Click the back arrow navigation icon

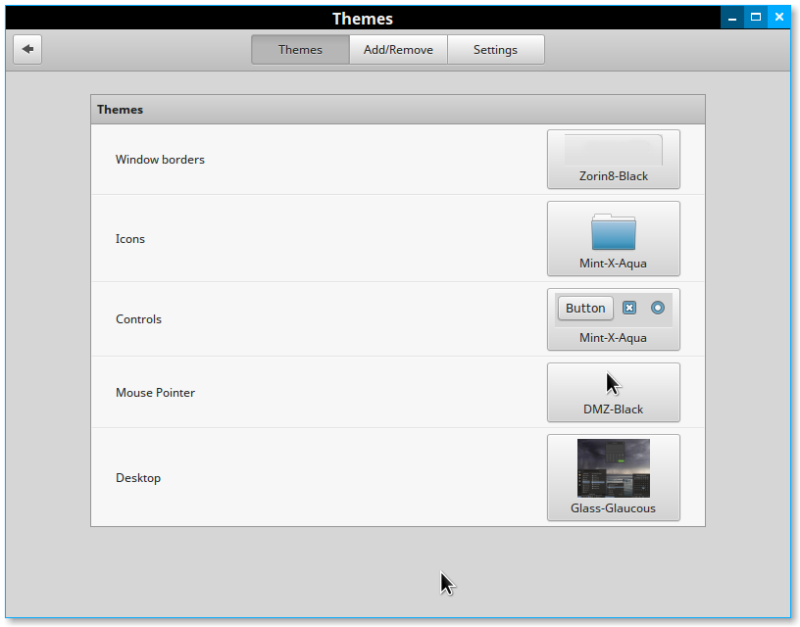pos(27,49)
